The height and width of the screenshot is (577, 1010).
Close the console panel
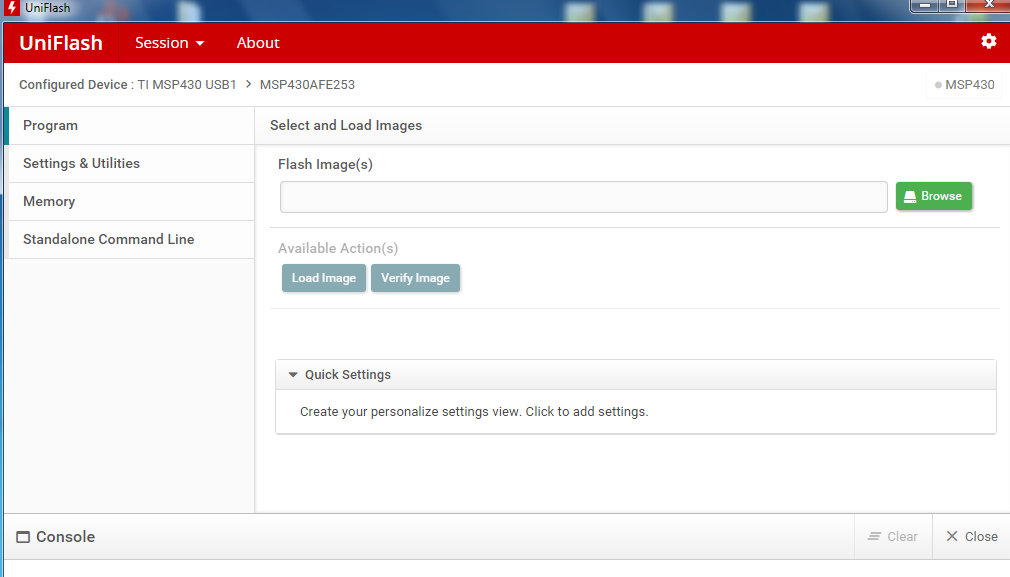(971, 536)
